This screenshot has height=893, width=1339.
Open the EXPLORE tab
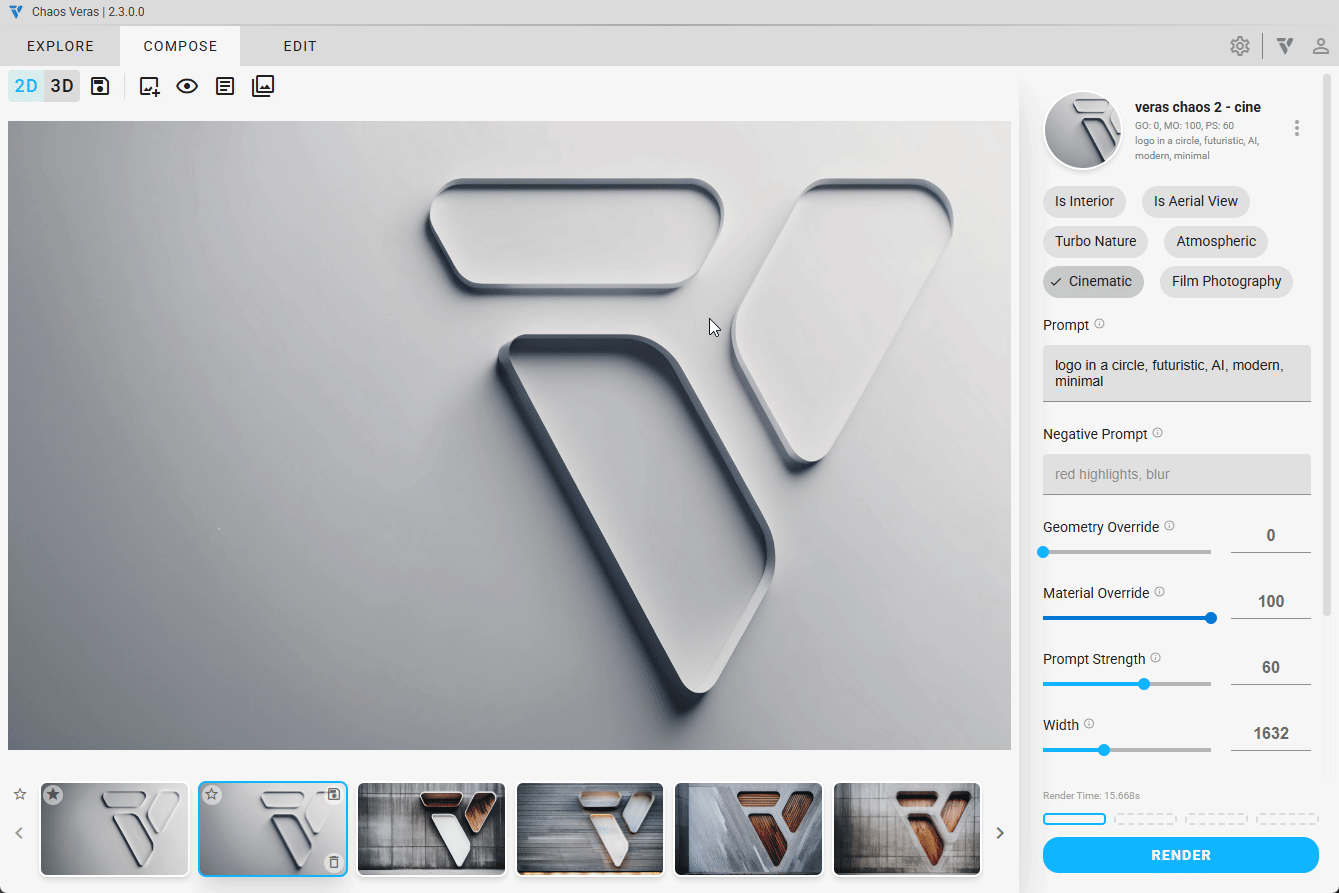[60, 46]
